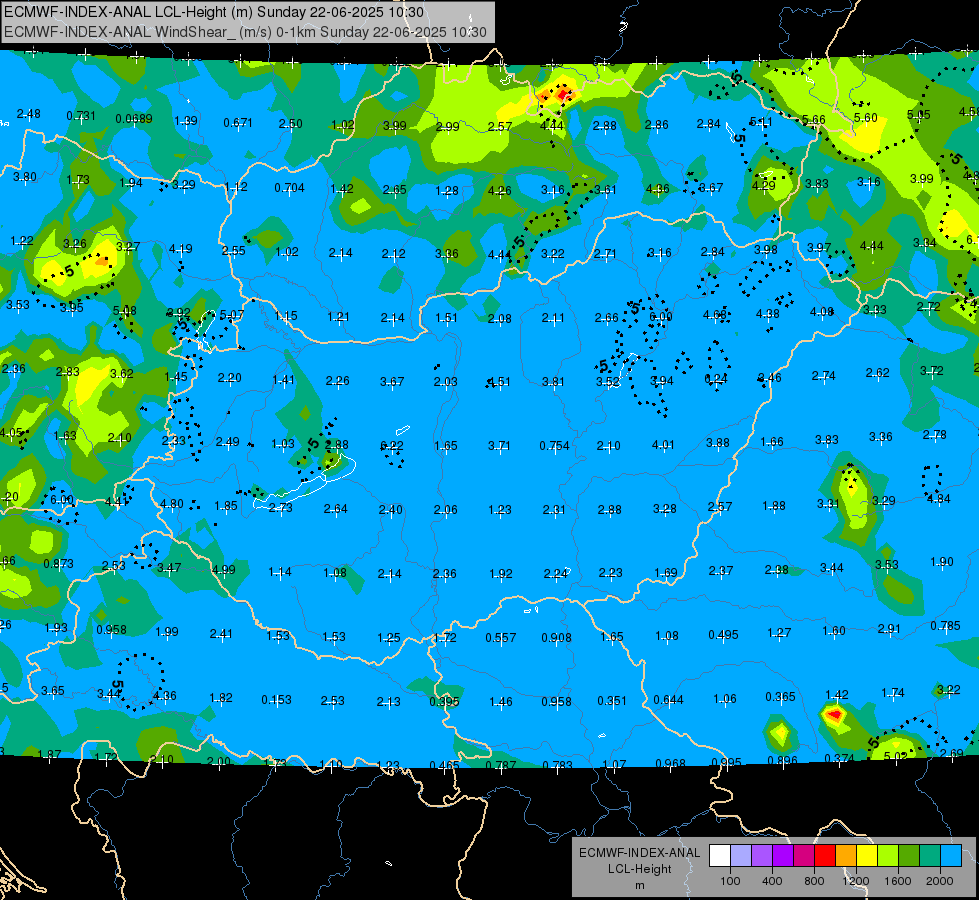Click the legend text LCL-Height
979x900 pixels.
pos(639,869)
